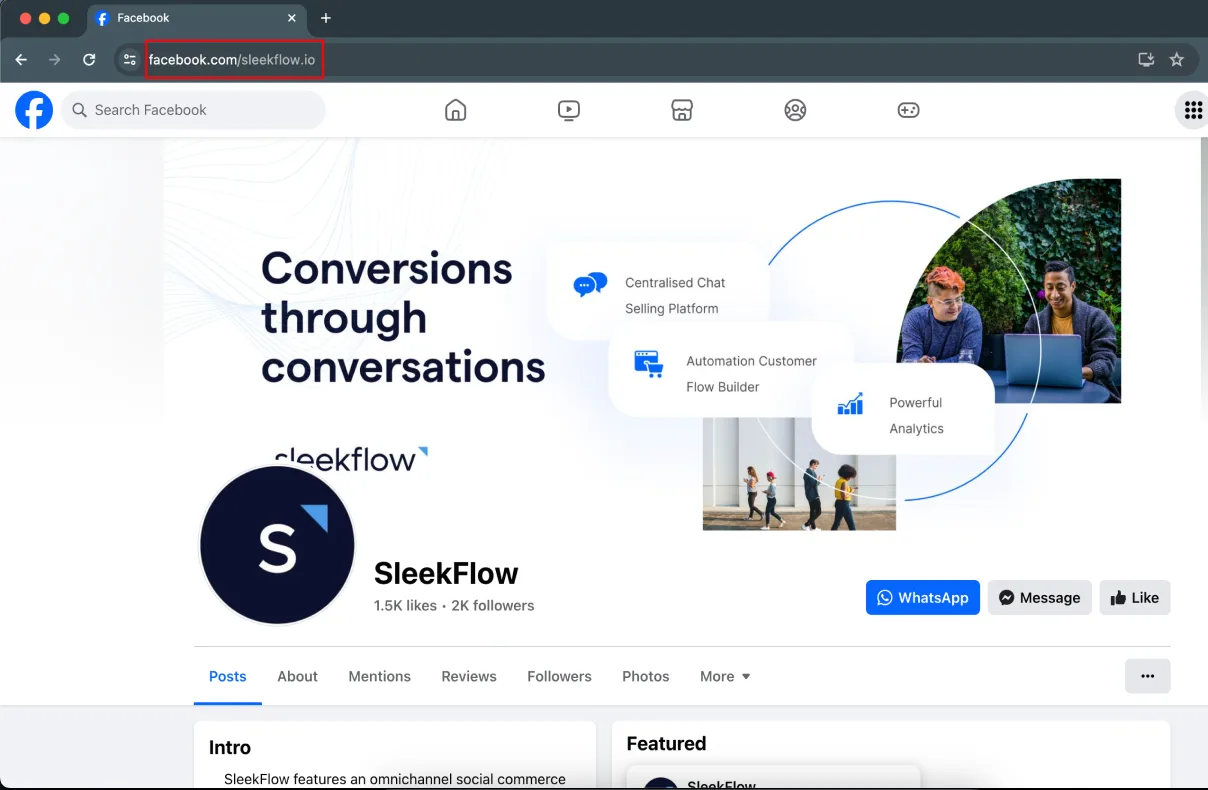Image resolution: width=1208 pixels, height=790 pixels.
Task: Click the browser address bar URL
Action: [x=232, y=60]
